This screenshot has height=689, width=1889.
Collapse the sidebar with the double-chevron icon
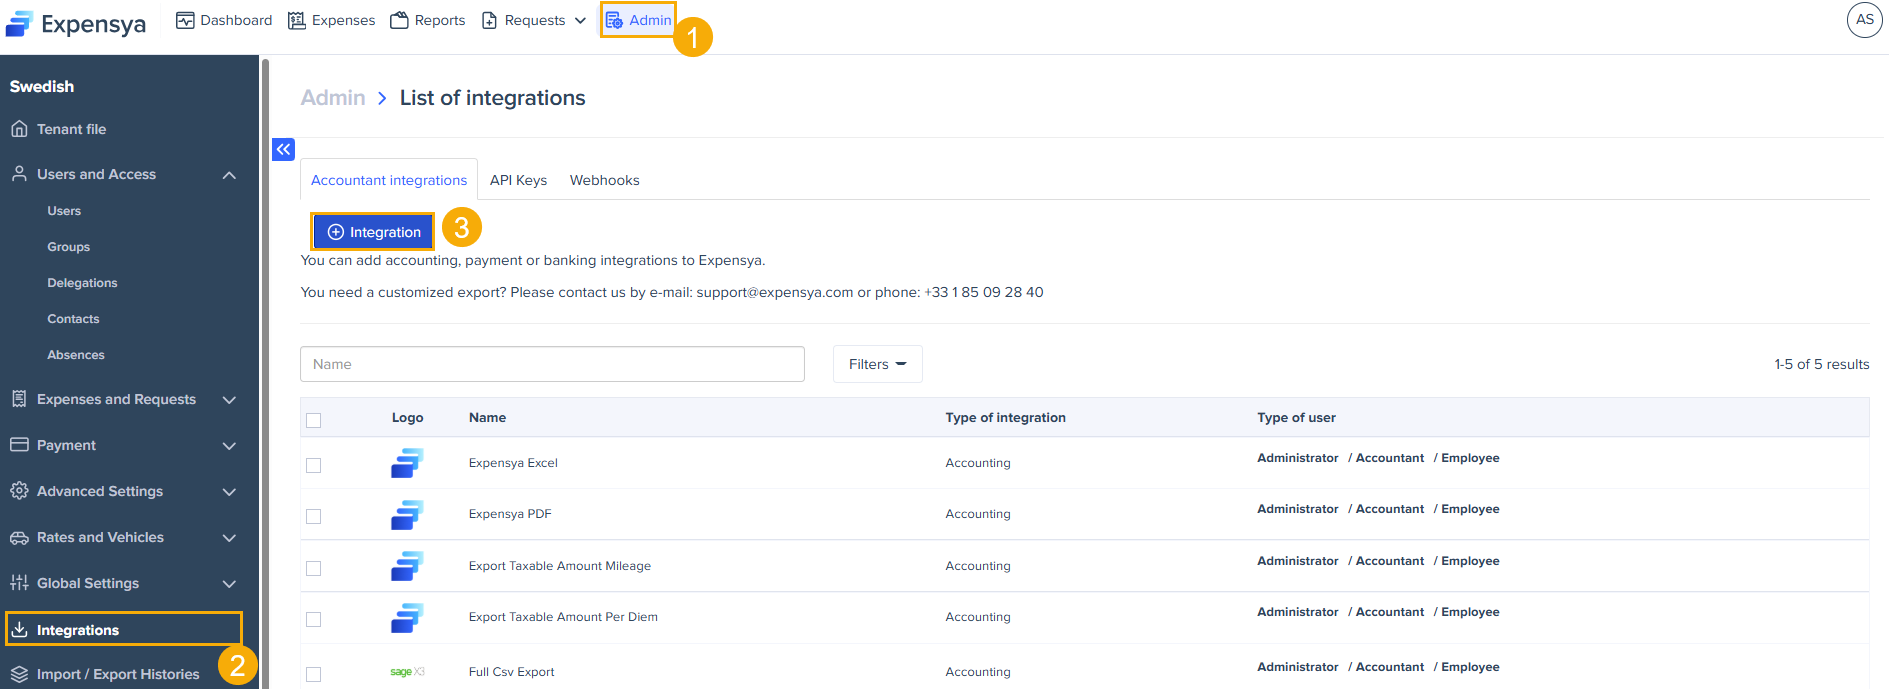283,149
